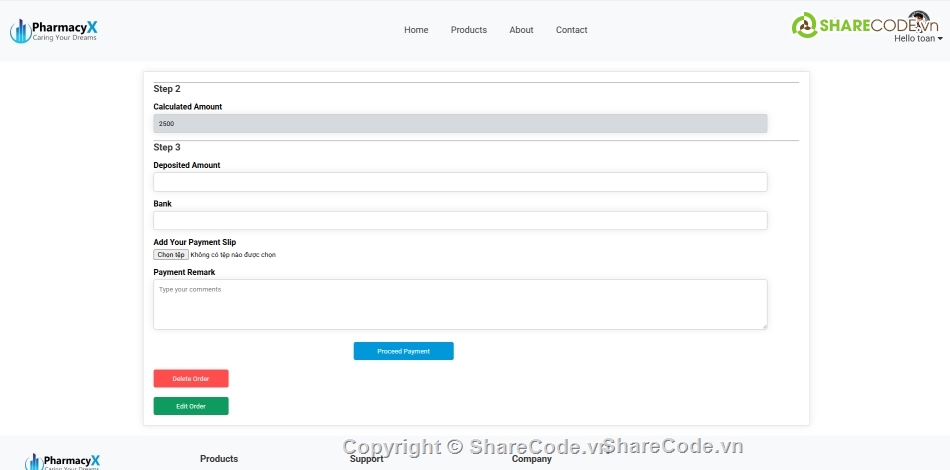Image resolution: width=950 pixels, height=470 pixels.
Task: Expand the Hello toan user dropdown
Action: [x=917, y=39]
